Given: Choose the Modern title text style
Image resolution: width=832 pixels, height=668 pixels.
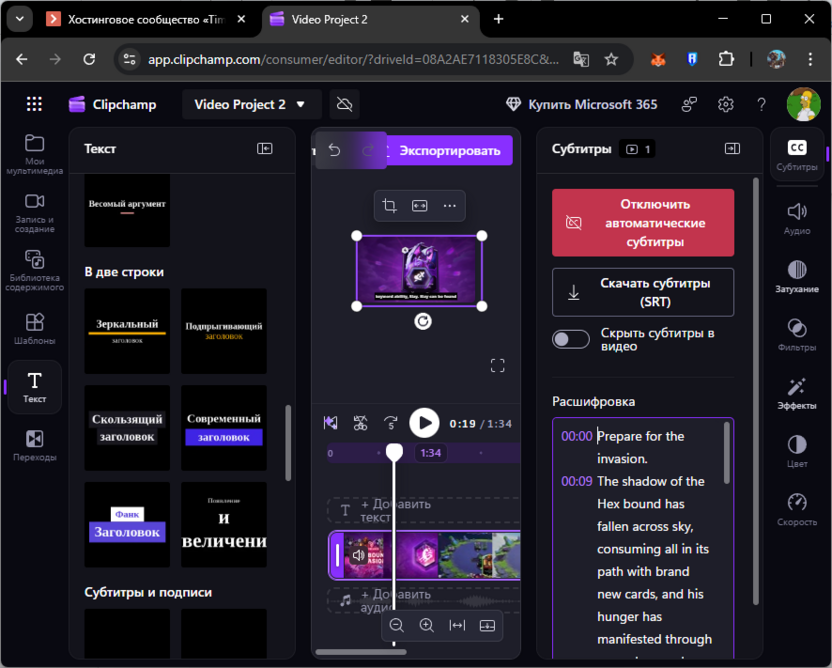Looking at the screenshot, I should tap(224, 428).
